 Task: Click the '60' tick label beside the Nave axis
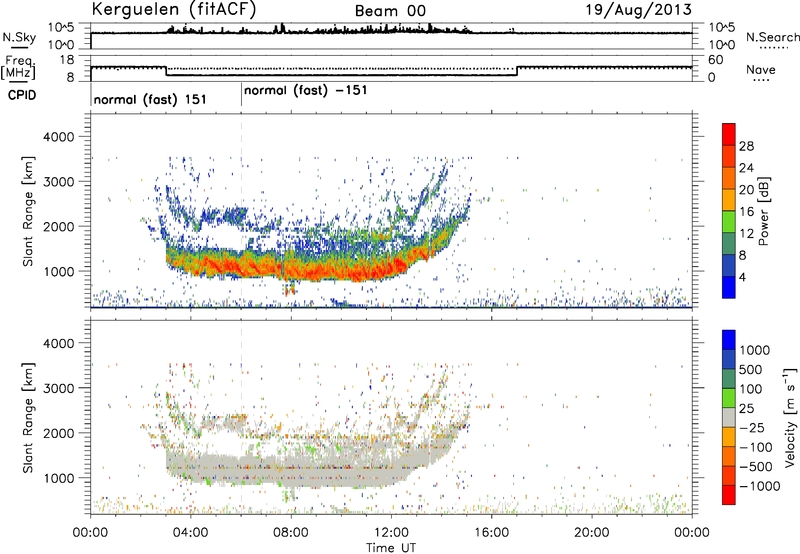tap(716, 60)
